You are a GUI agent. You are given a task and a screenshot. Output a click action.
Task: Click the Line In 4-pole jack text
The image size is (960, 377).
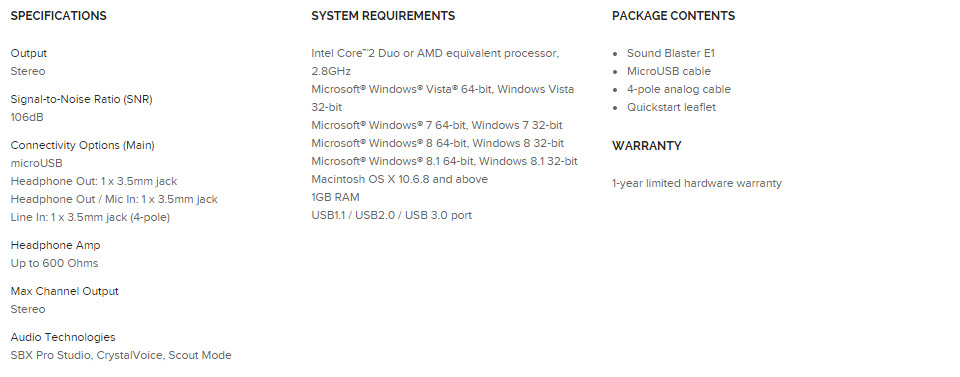coord(90,217)
